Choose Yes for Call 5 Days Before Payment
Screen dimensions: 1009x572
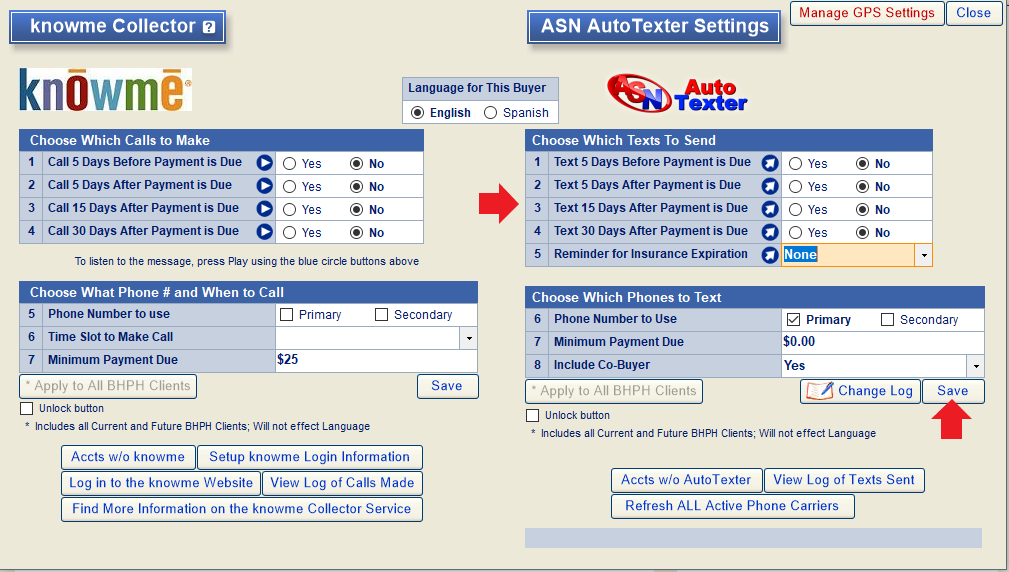[290, 163]
